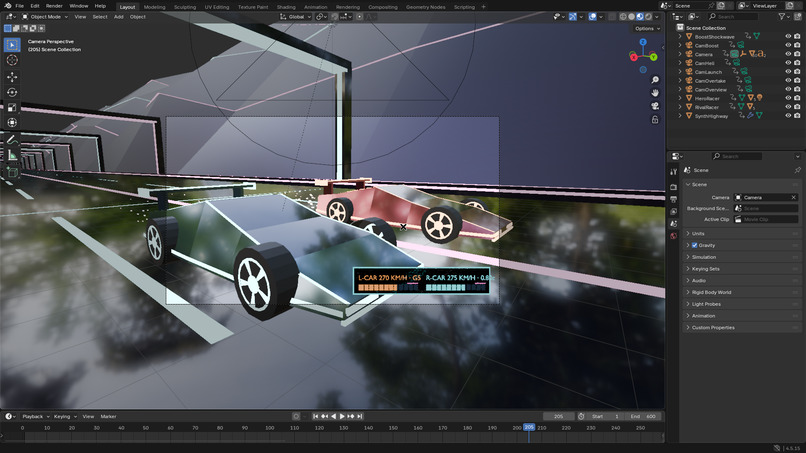The width and height of the screenshot is (806, 453).
Task: Open the Tool properties tab
Action: click(x=673, y=172)
